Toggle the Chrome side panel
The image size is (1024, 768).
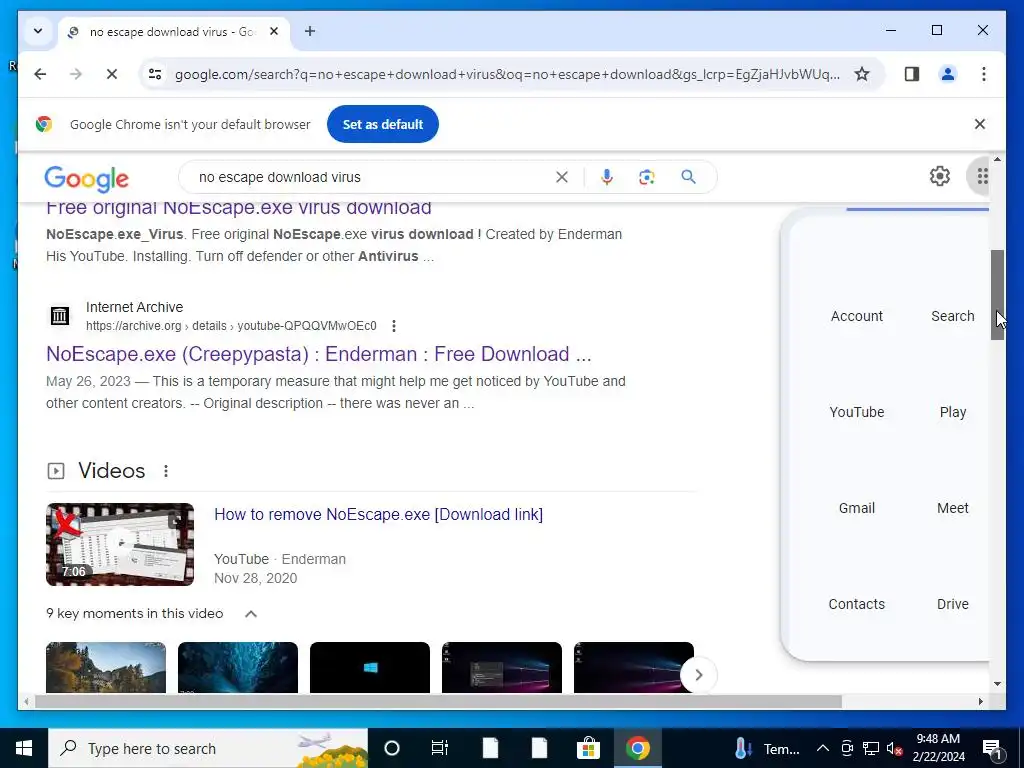pyautogui.click(x=912, y=74)
